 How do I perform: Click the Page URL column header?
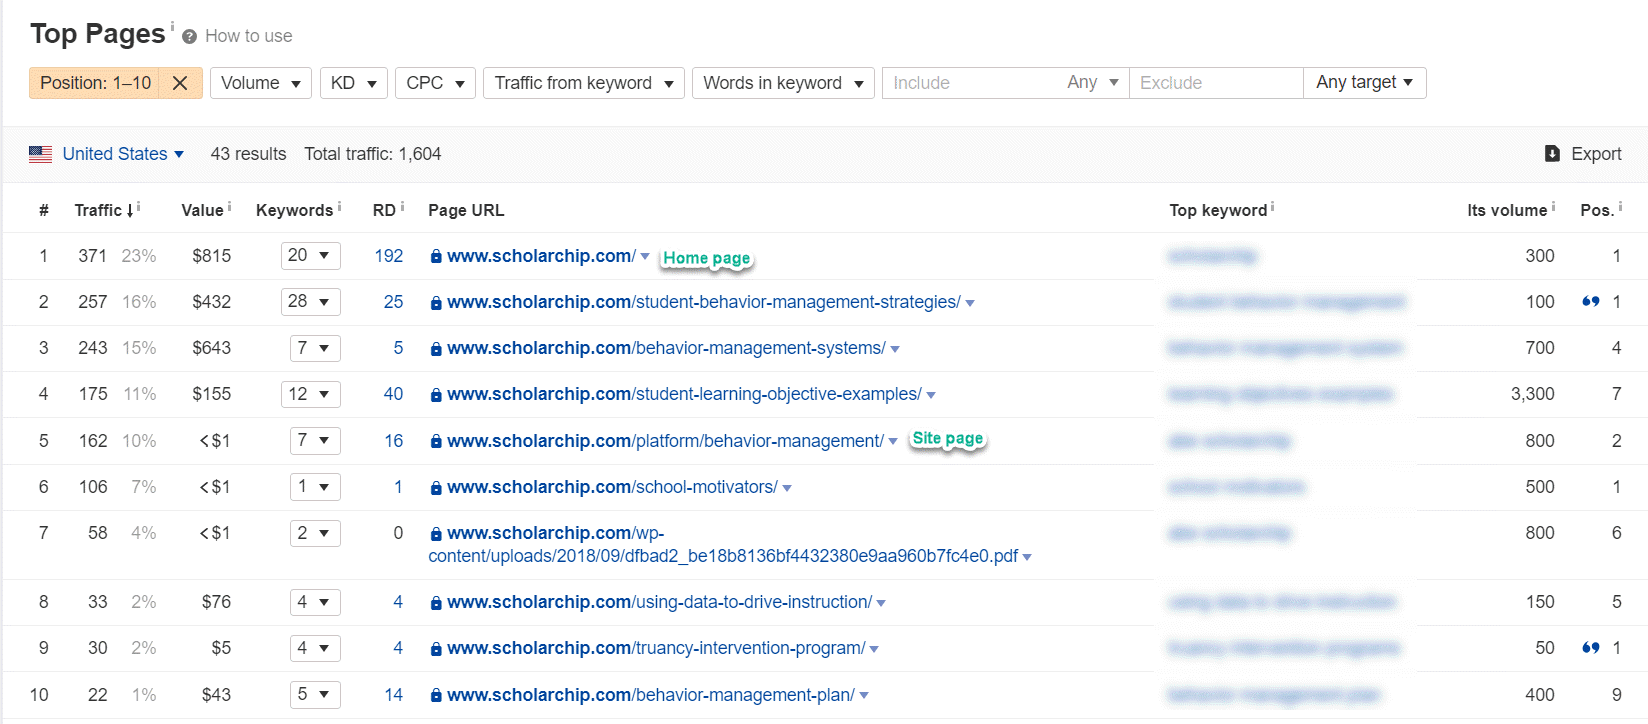[x=466, y=210]
